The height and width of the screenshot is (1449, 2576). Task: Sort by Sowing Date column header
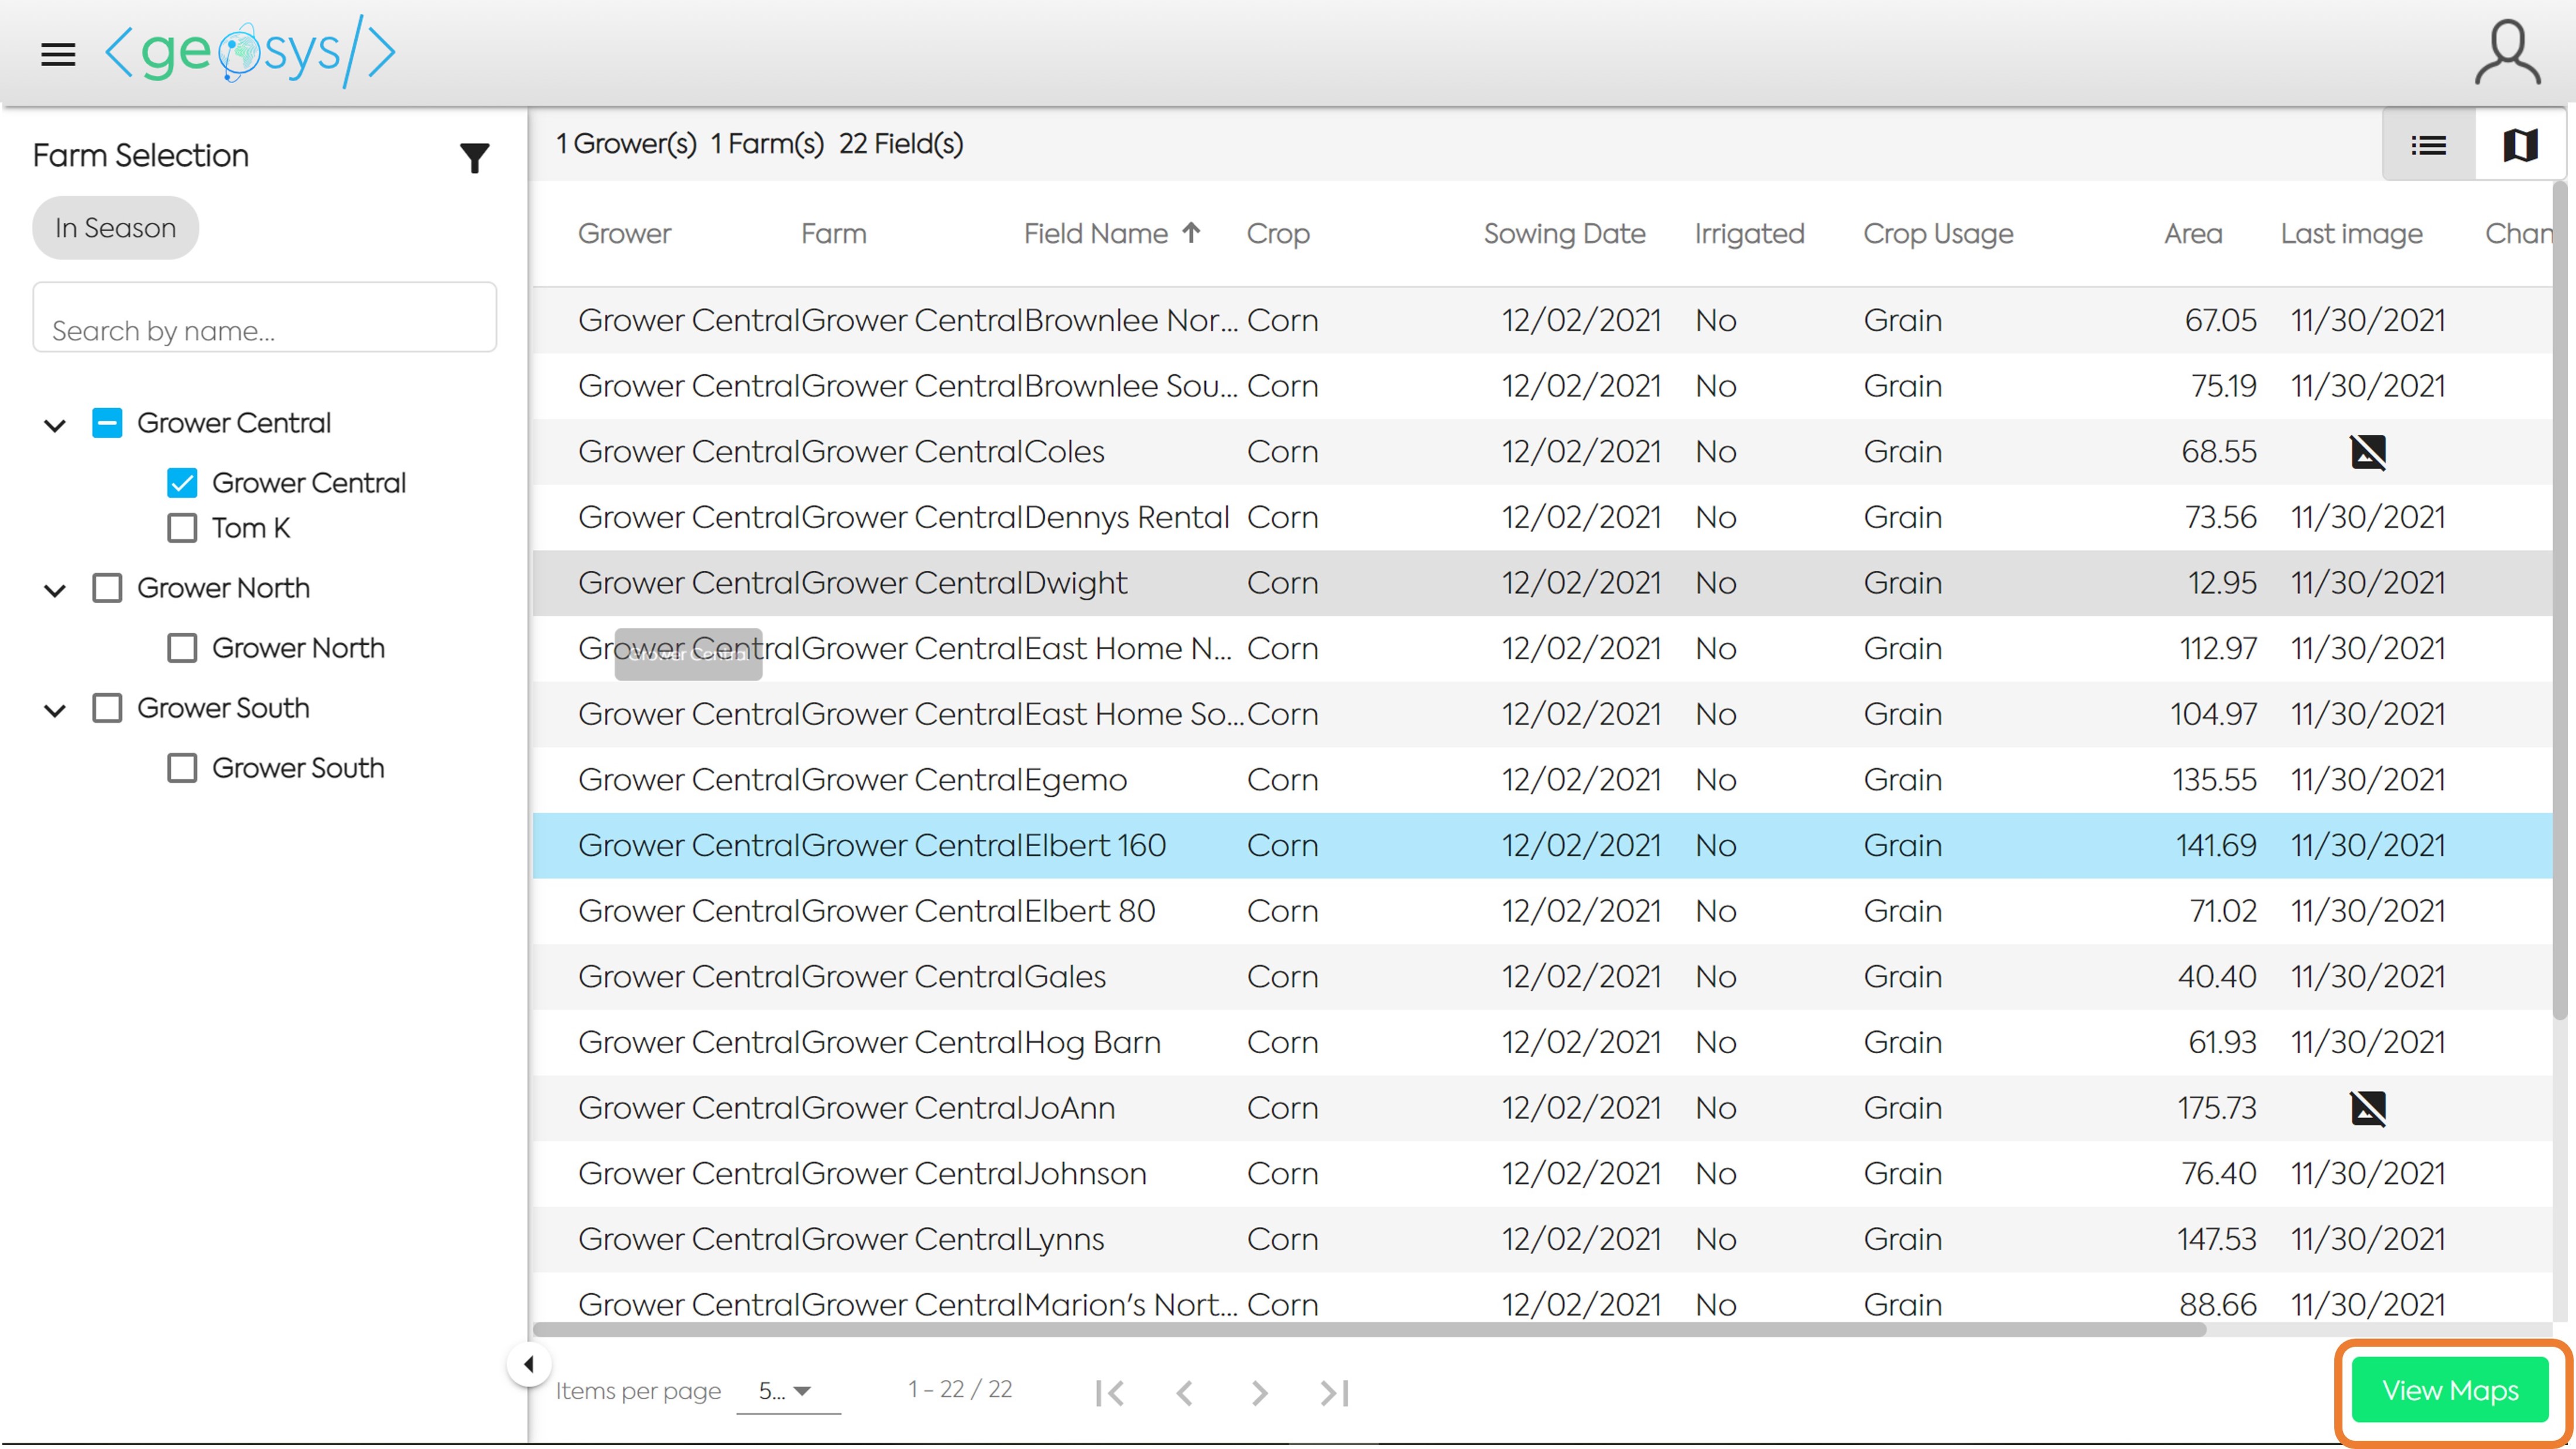point(1564,234)
